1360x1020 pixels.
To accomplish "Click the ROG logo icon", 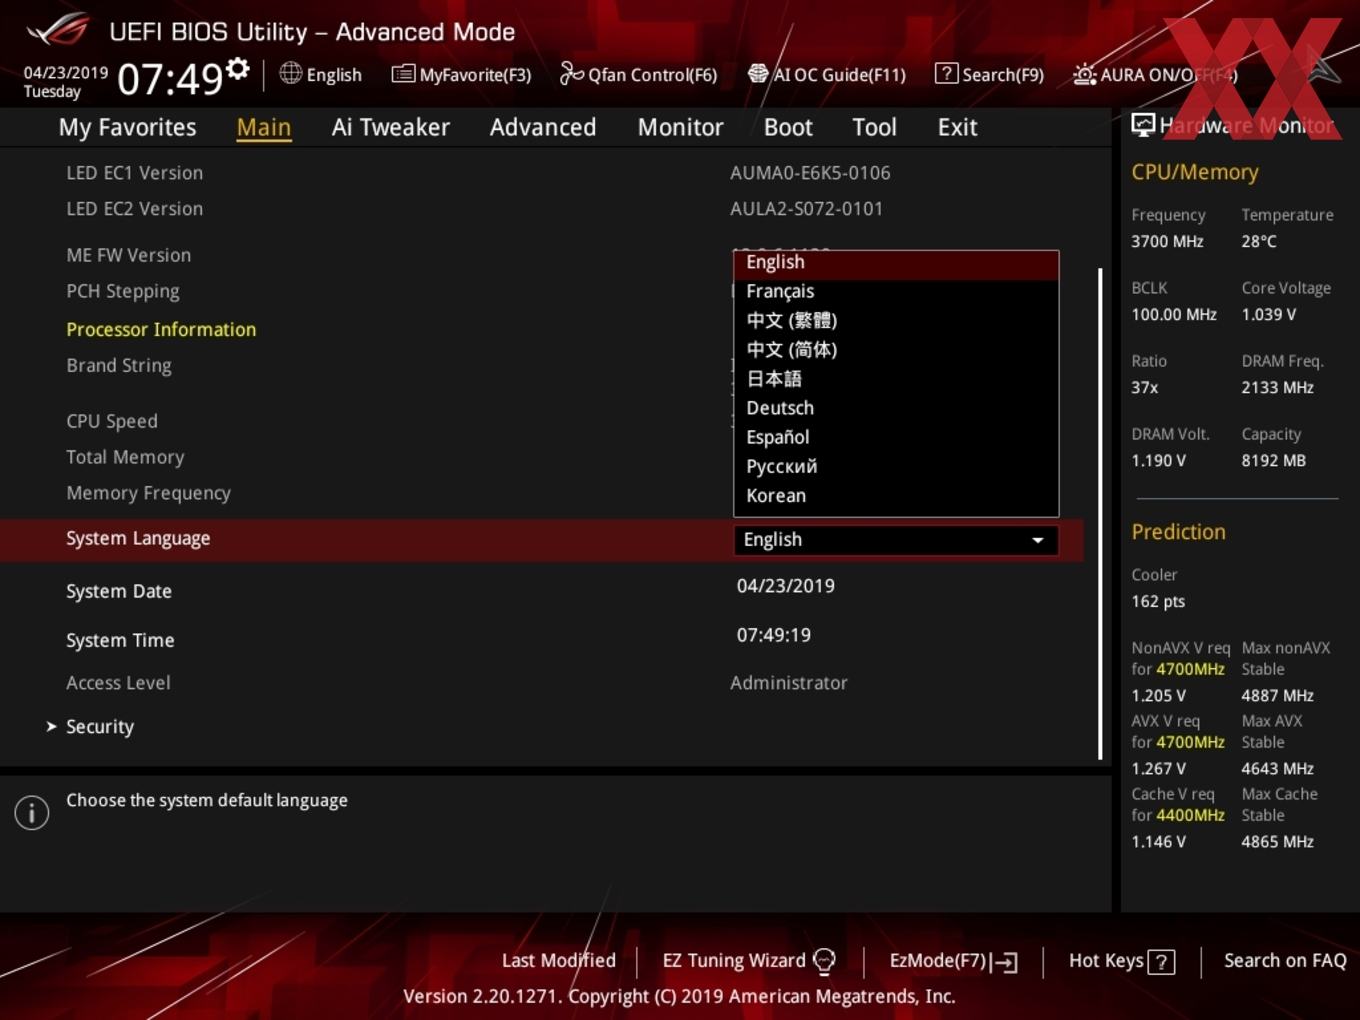I will pos(58,31).
